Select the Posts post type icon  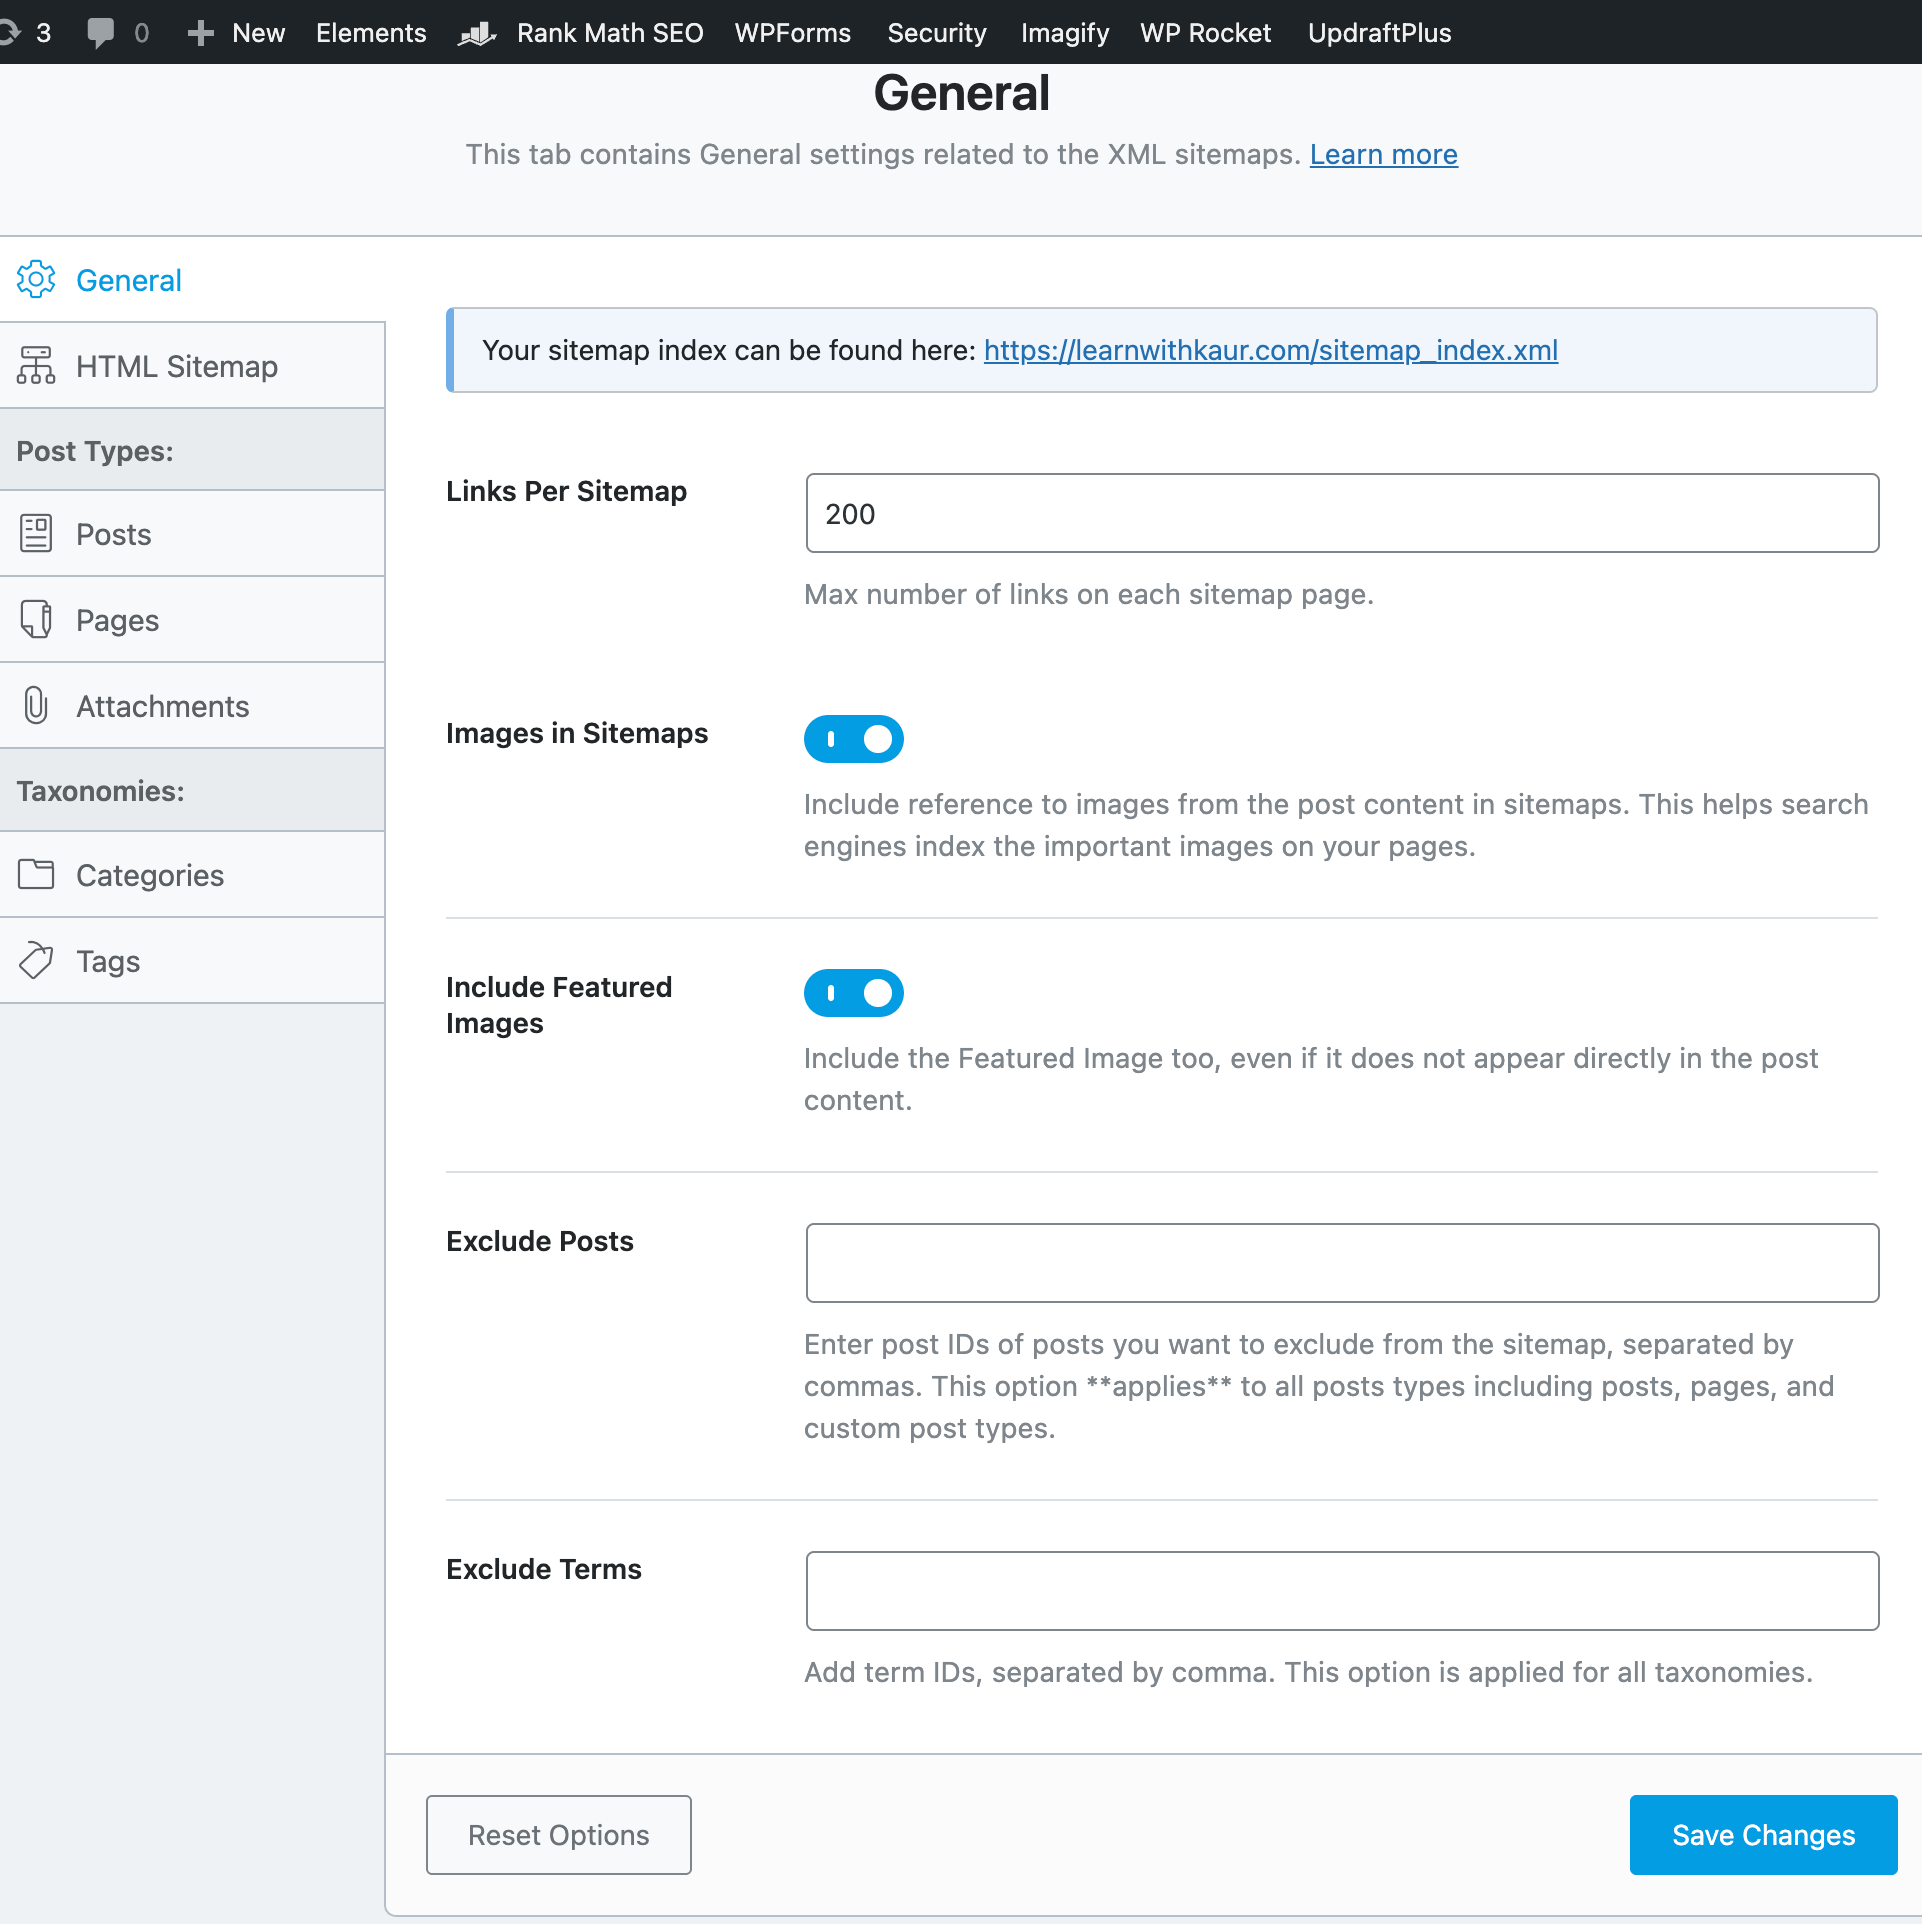click(36, 533)
